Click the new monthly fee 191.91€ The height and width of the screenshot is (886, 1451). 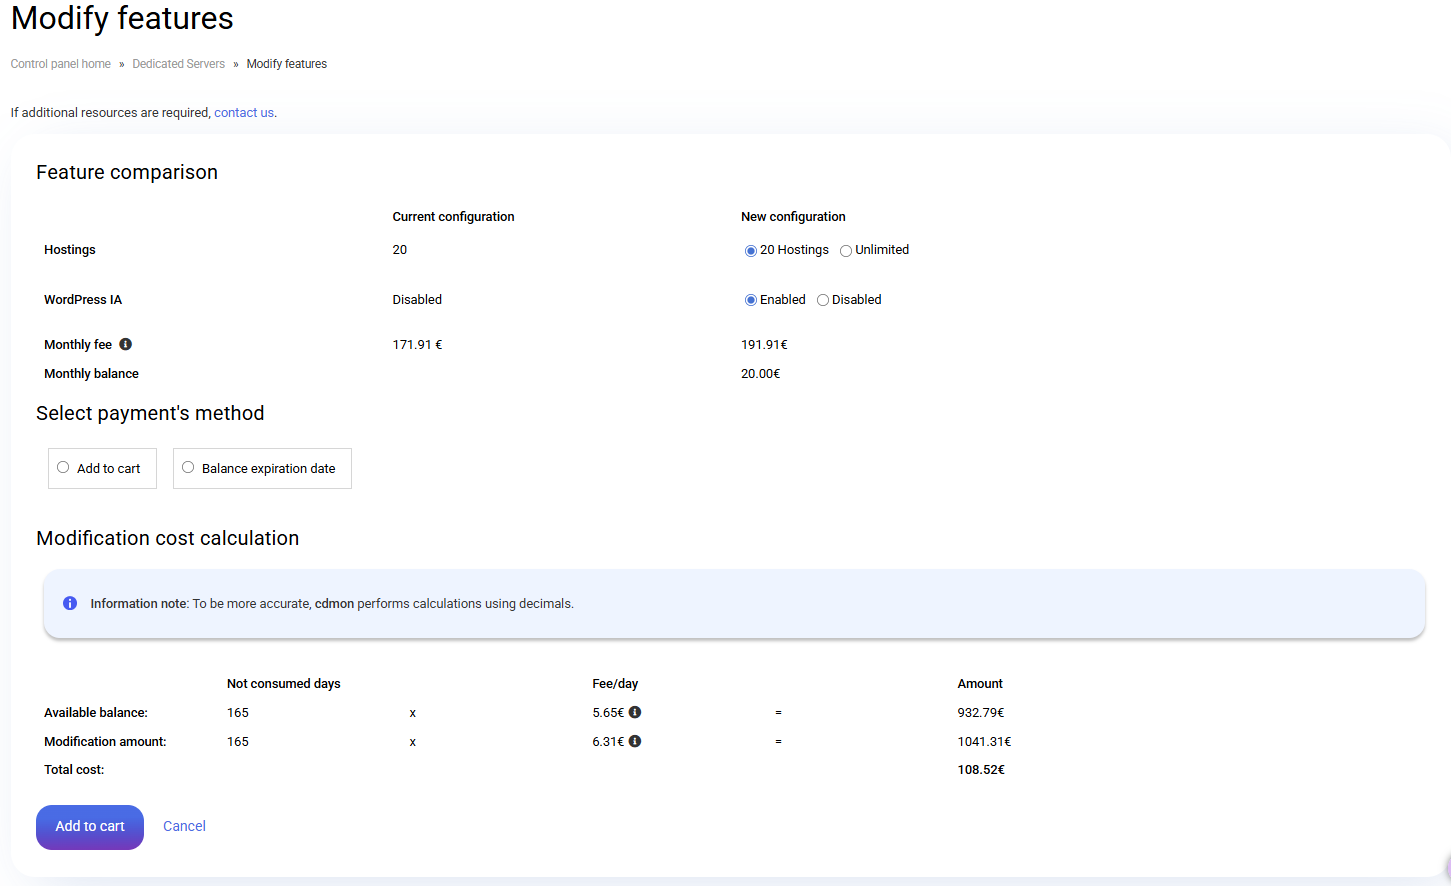pyautogui.click(x=764, y=345)
